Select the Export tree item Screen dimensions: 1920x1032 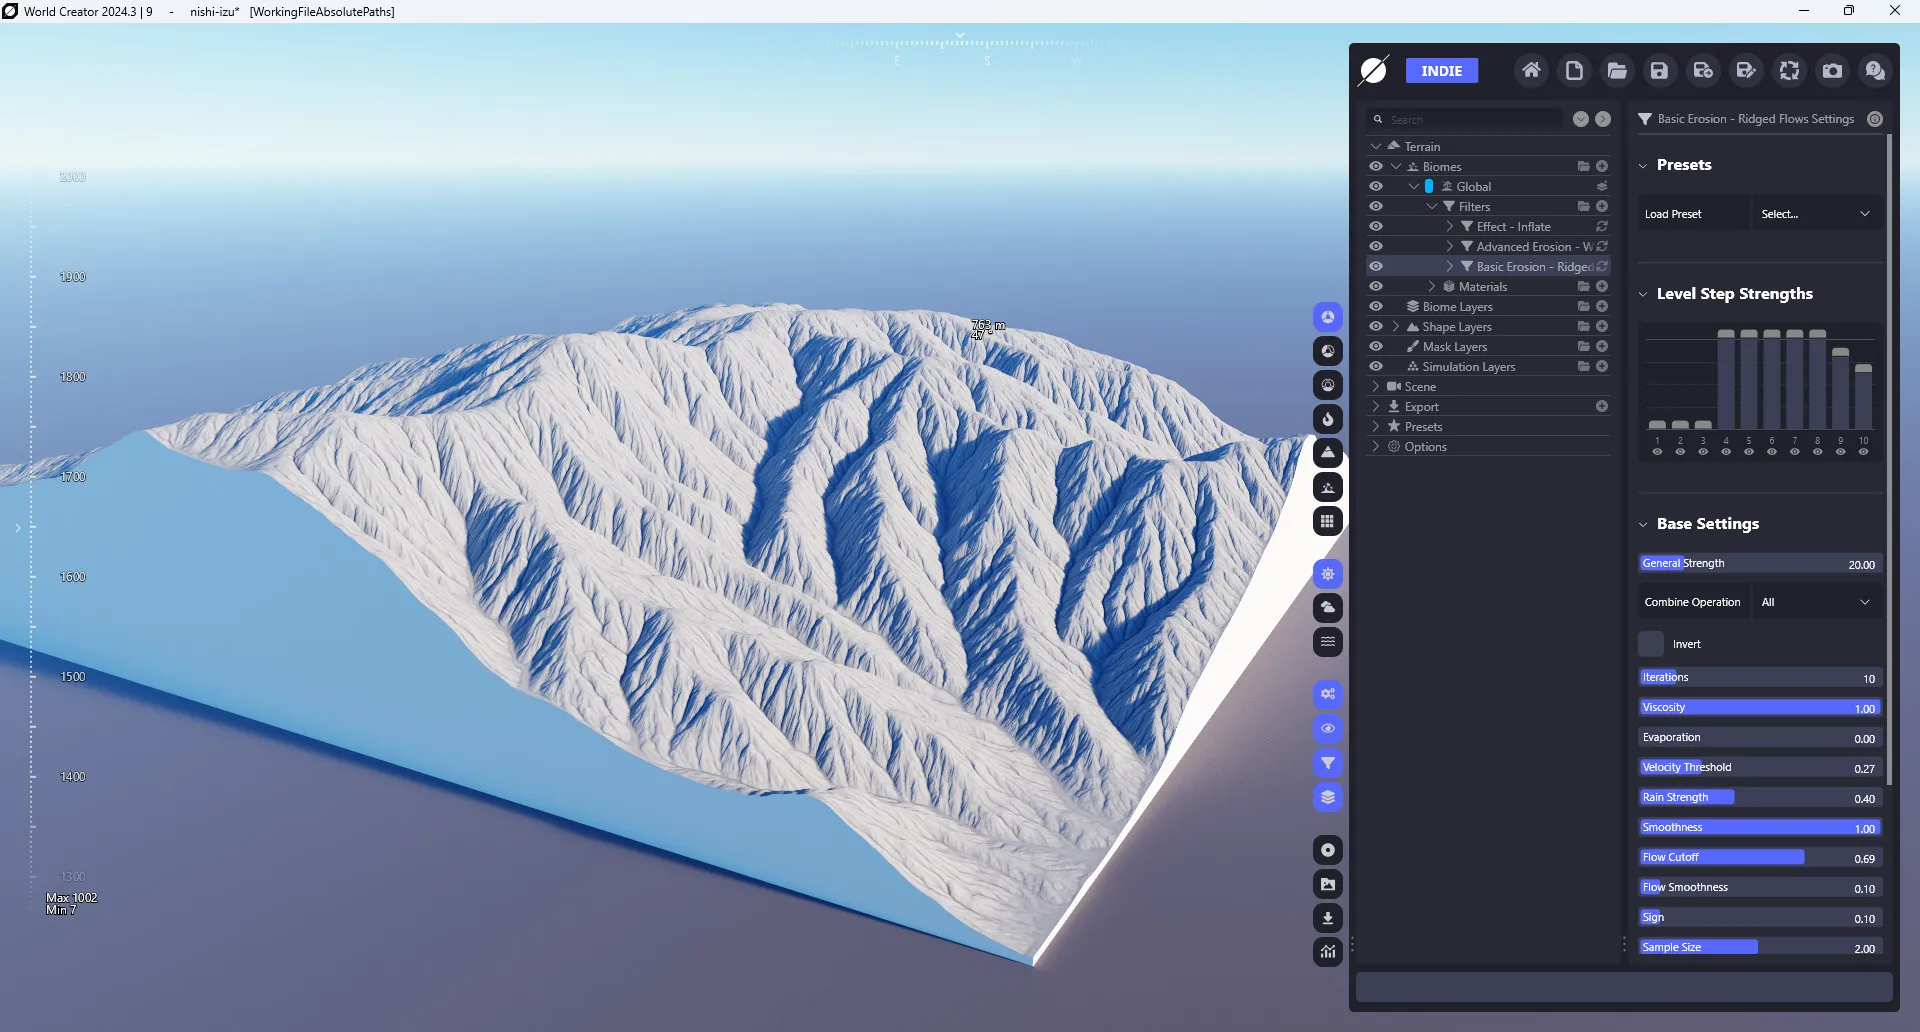(1421, 406)
